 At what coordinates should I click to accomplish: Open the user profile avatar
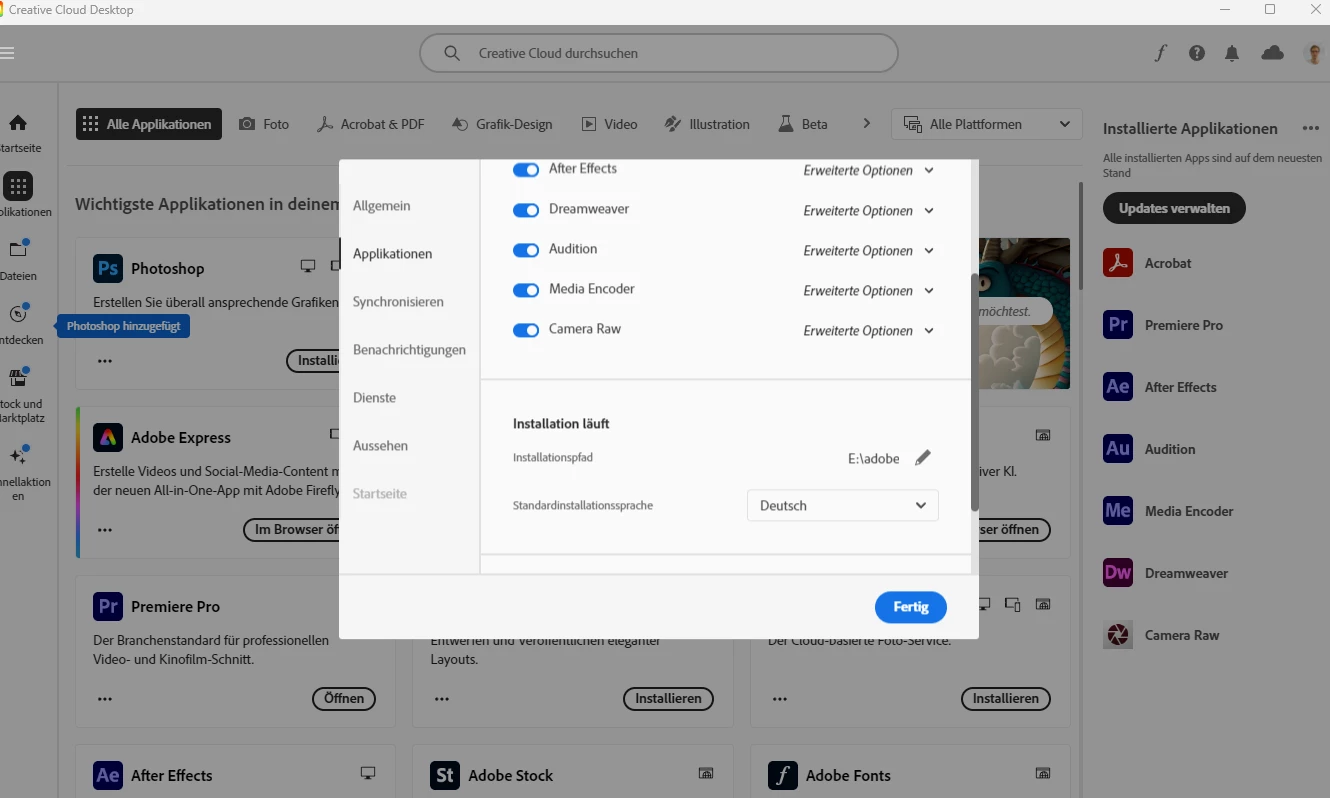1315,53
